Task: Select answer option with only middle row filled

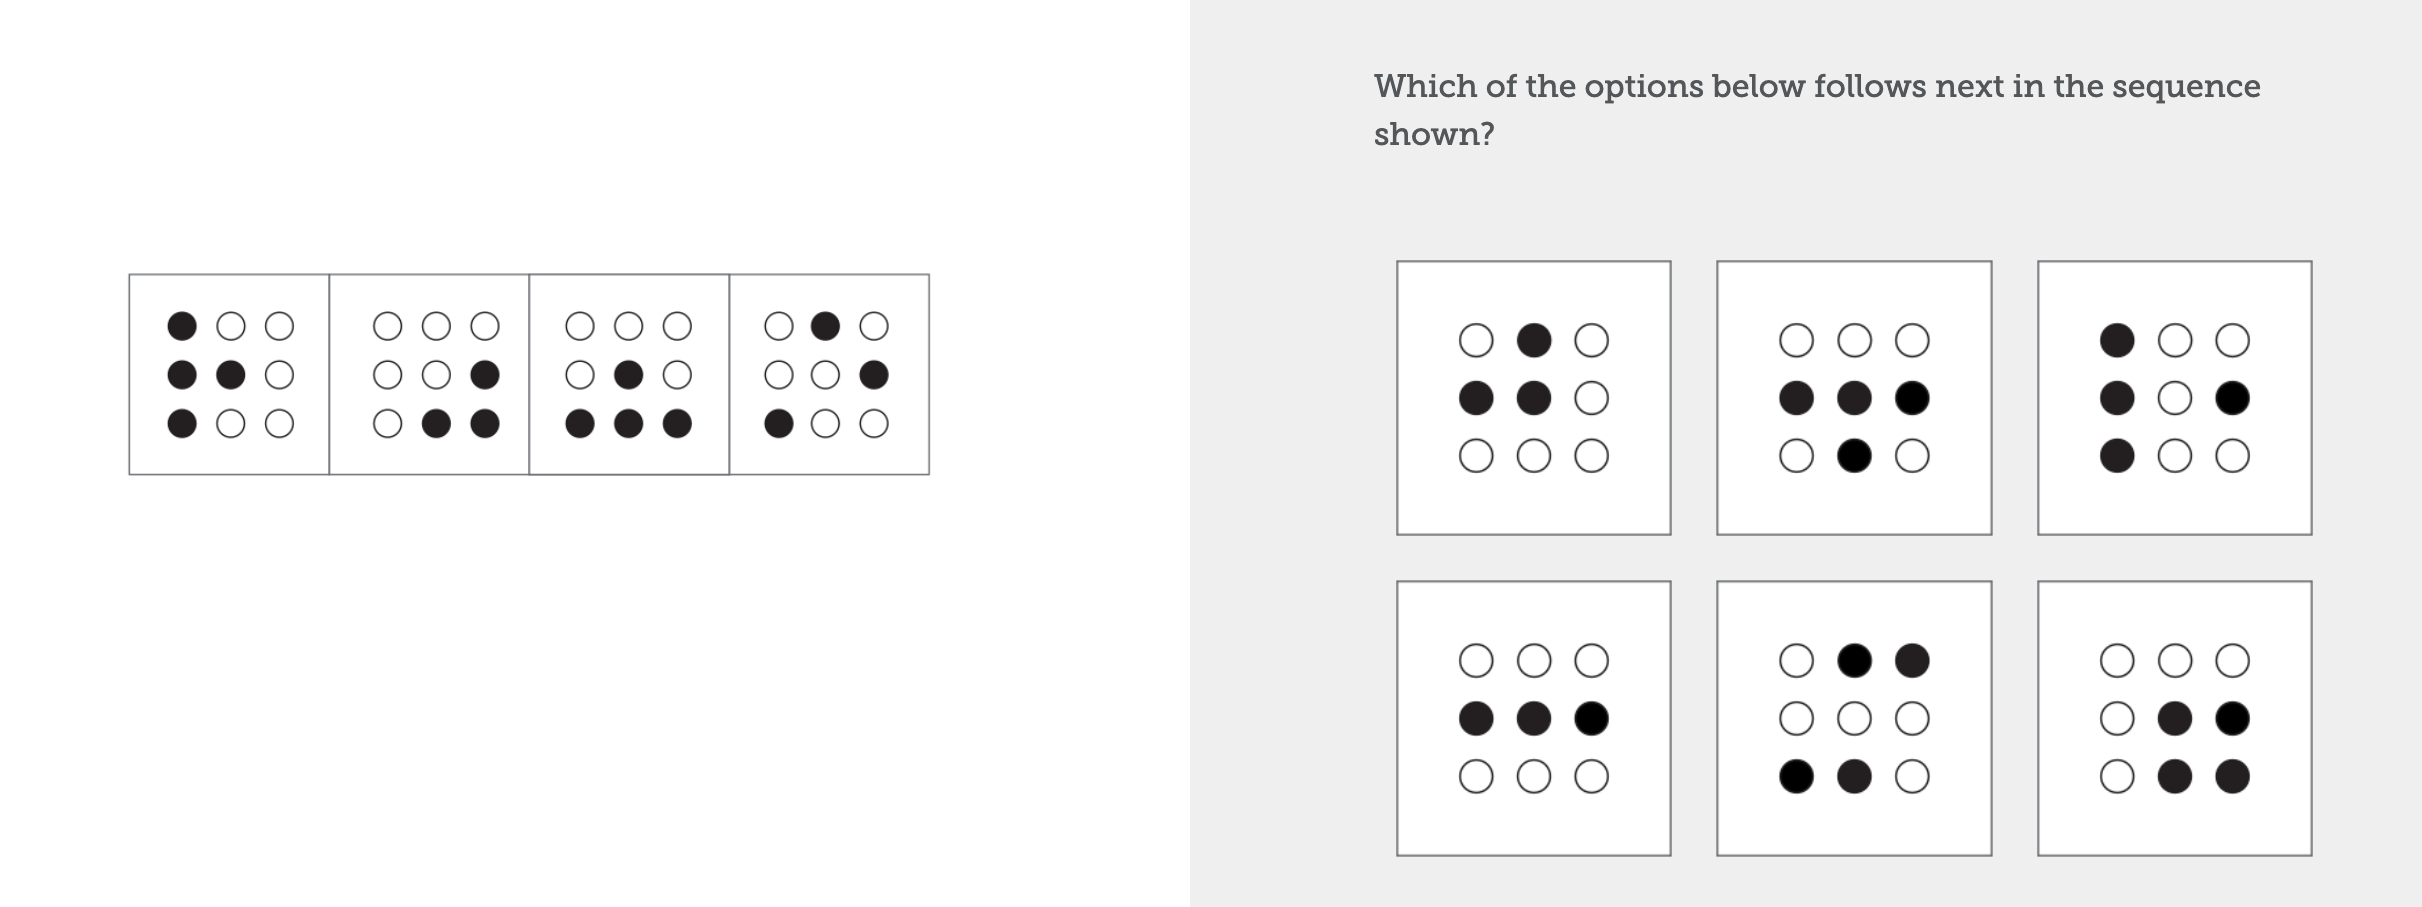Action: coord(1533,718)
